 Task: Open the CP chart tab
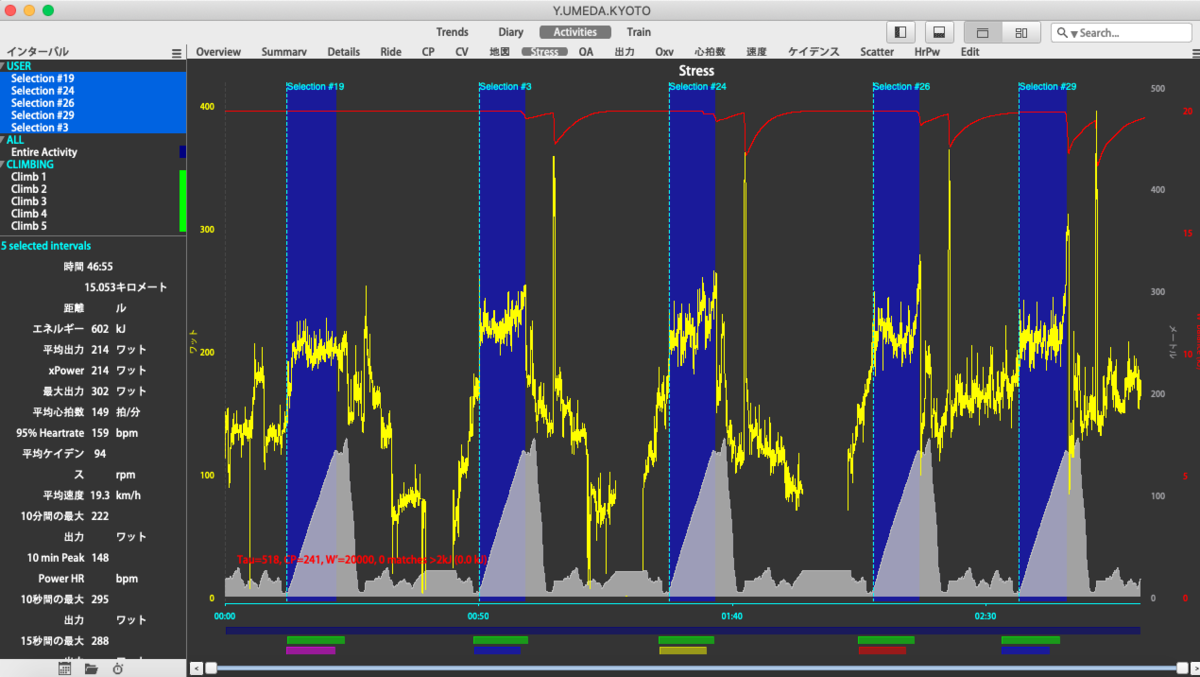pyautogui.click(x=428, y=52)
